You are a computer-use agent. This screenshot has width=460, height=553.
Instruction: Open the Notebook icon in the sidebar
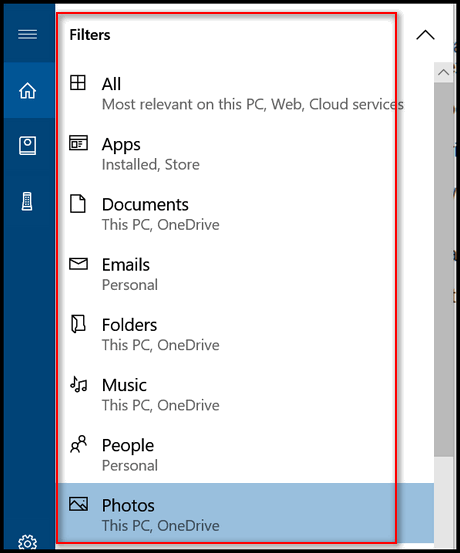(x=28, y=146)
